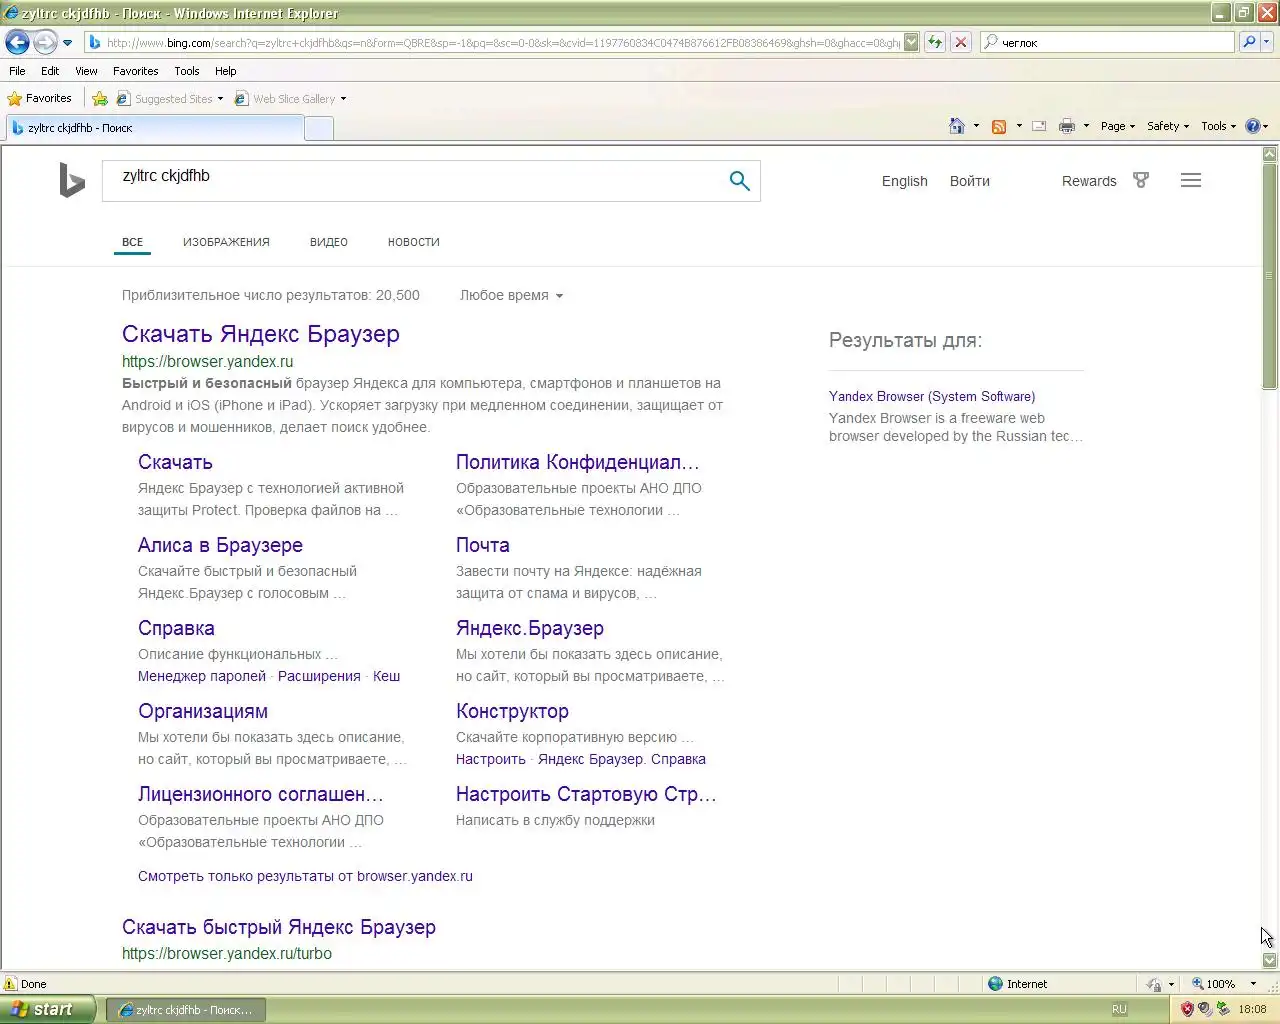Open the command bar Tools dropdown

tap(1218, 126)
